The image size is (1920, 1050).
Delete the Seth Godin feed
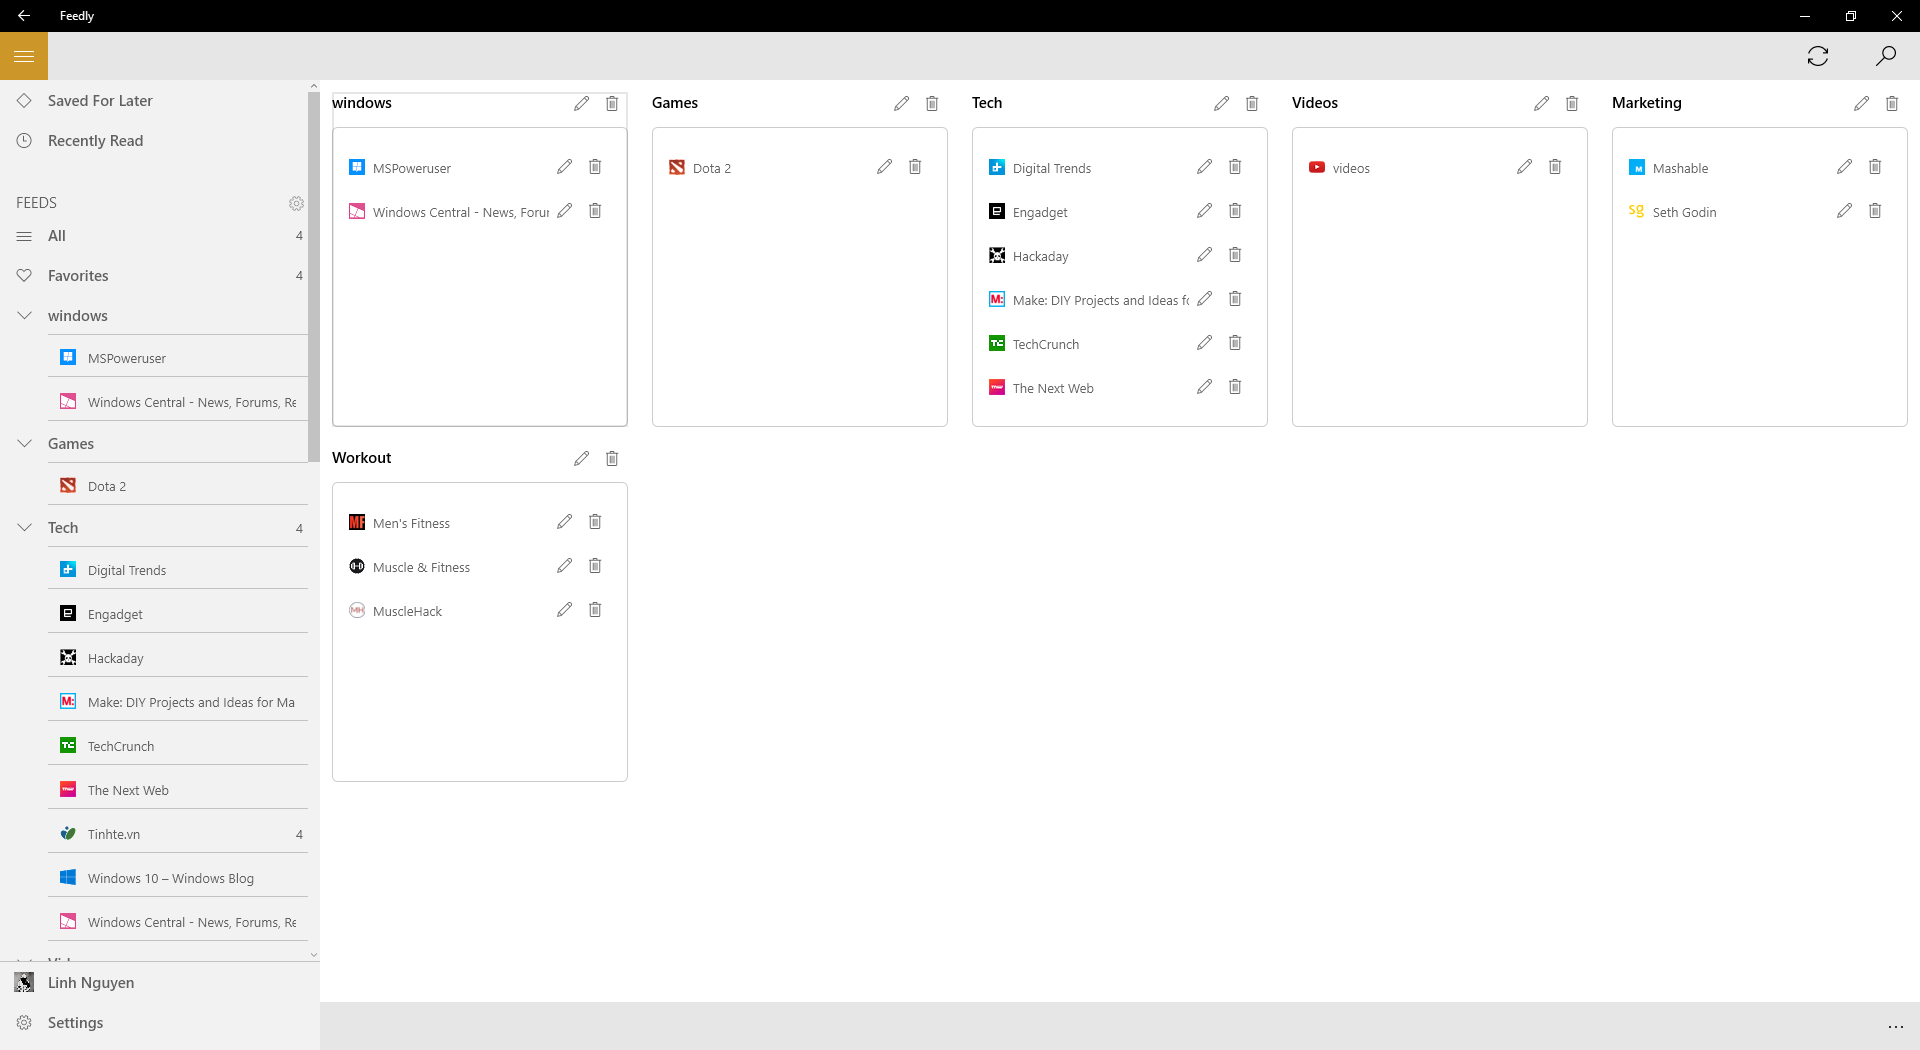(x=1875, y=211)
